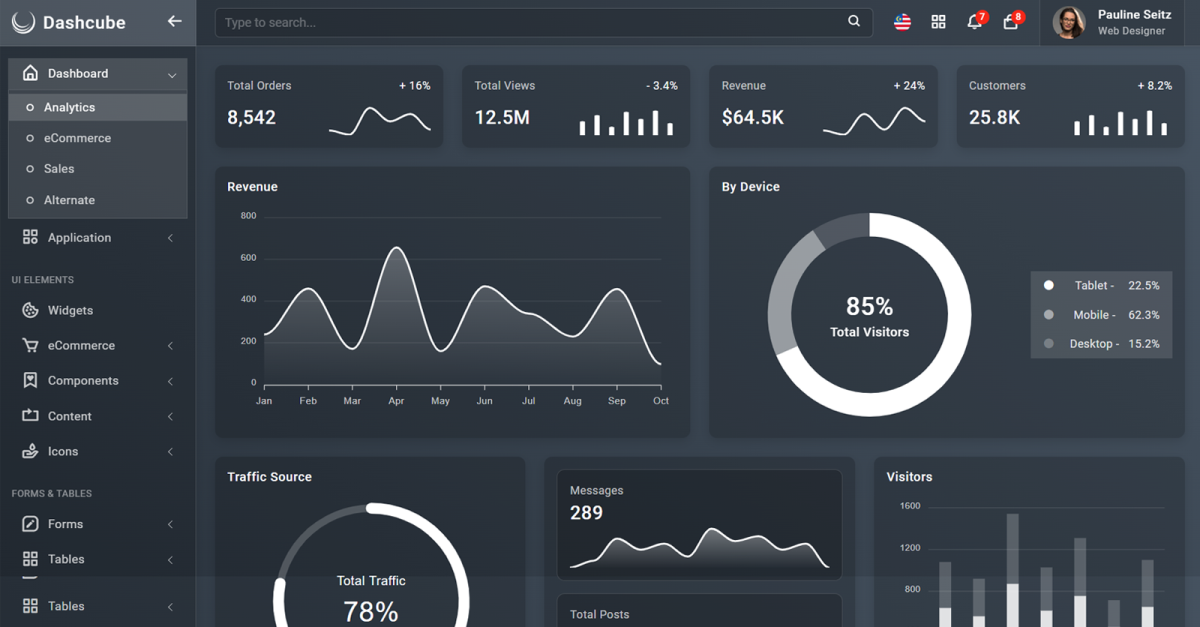Image resolution: width=1200 pixels, height=627 pixels.
Task: Open the US flag language selector
Action: point(902,22)
